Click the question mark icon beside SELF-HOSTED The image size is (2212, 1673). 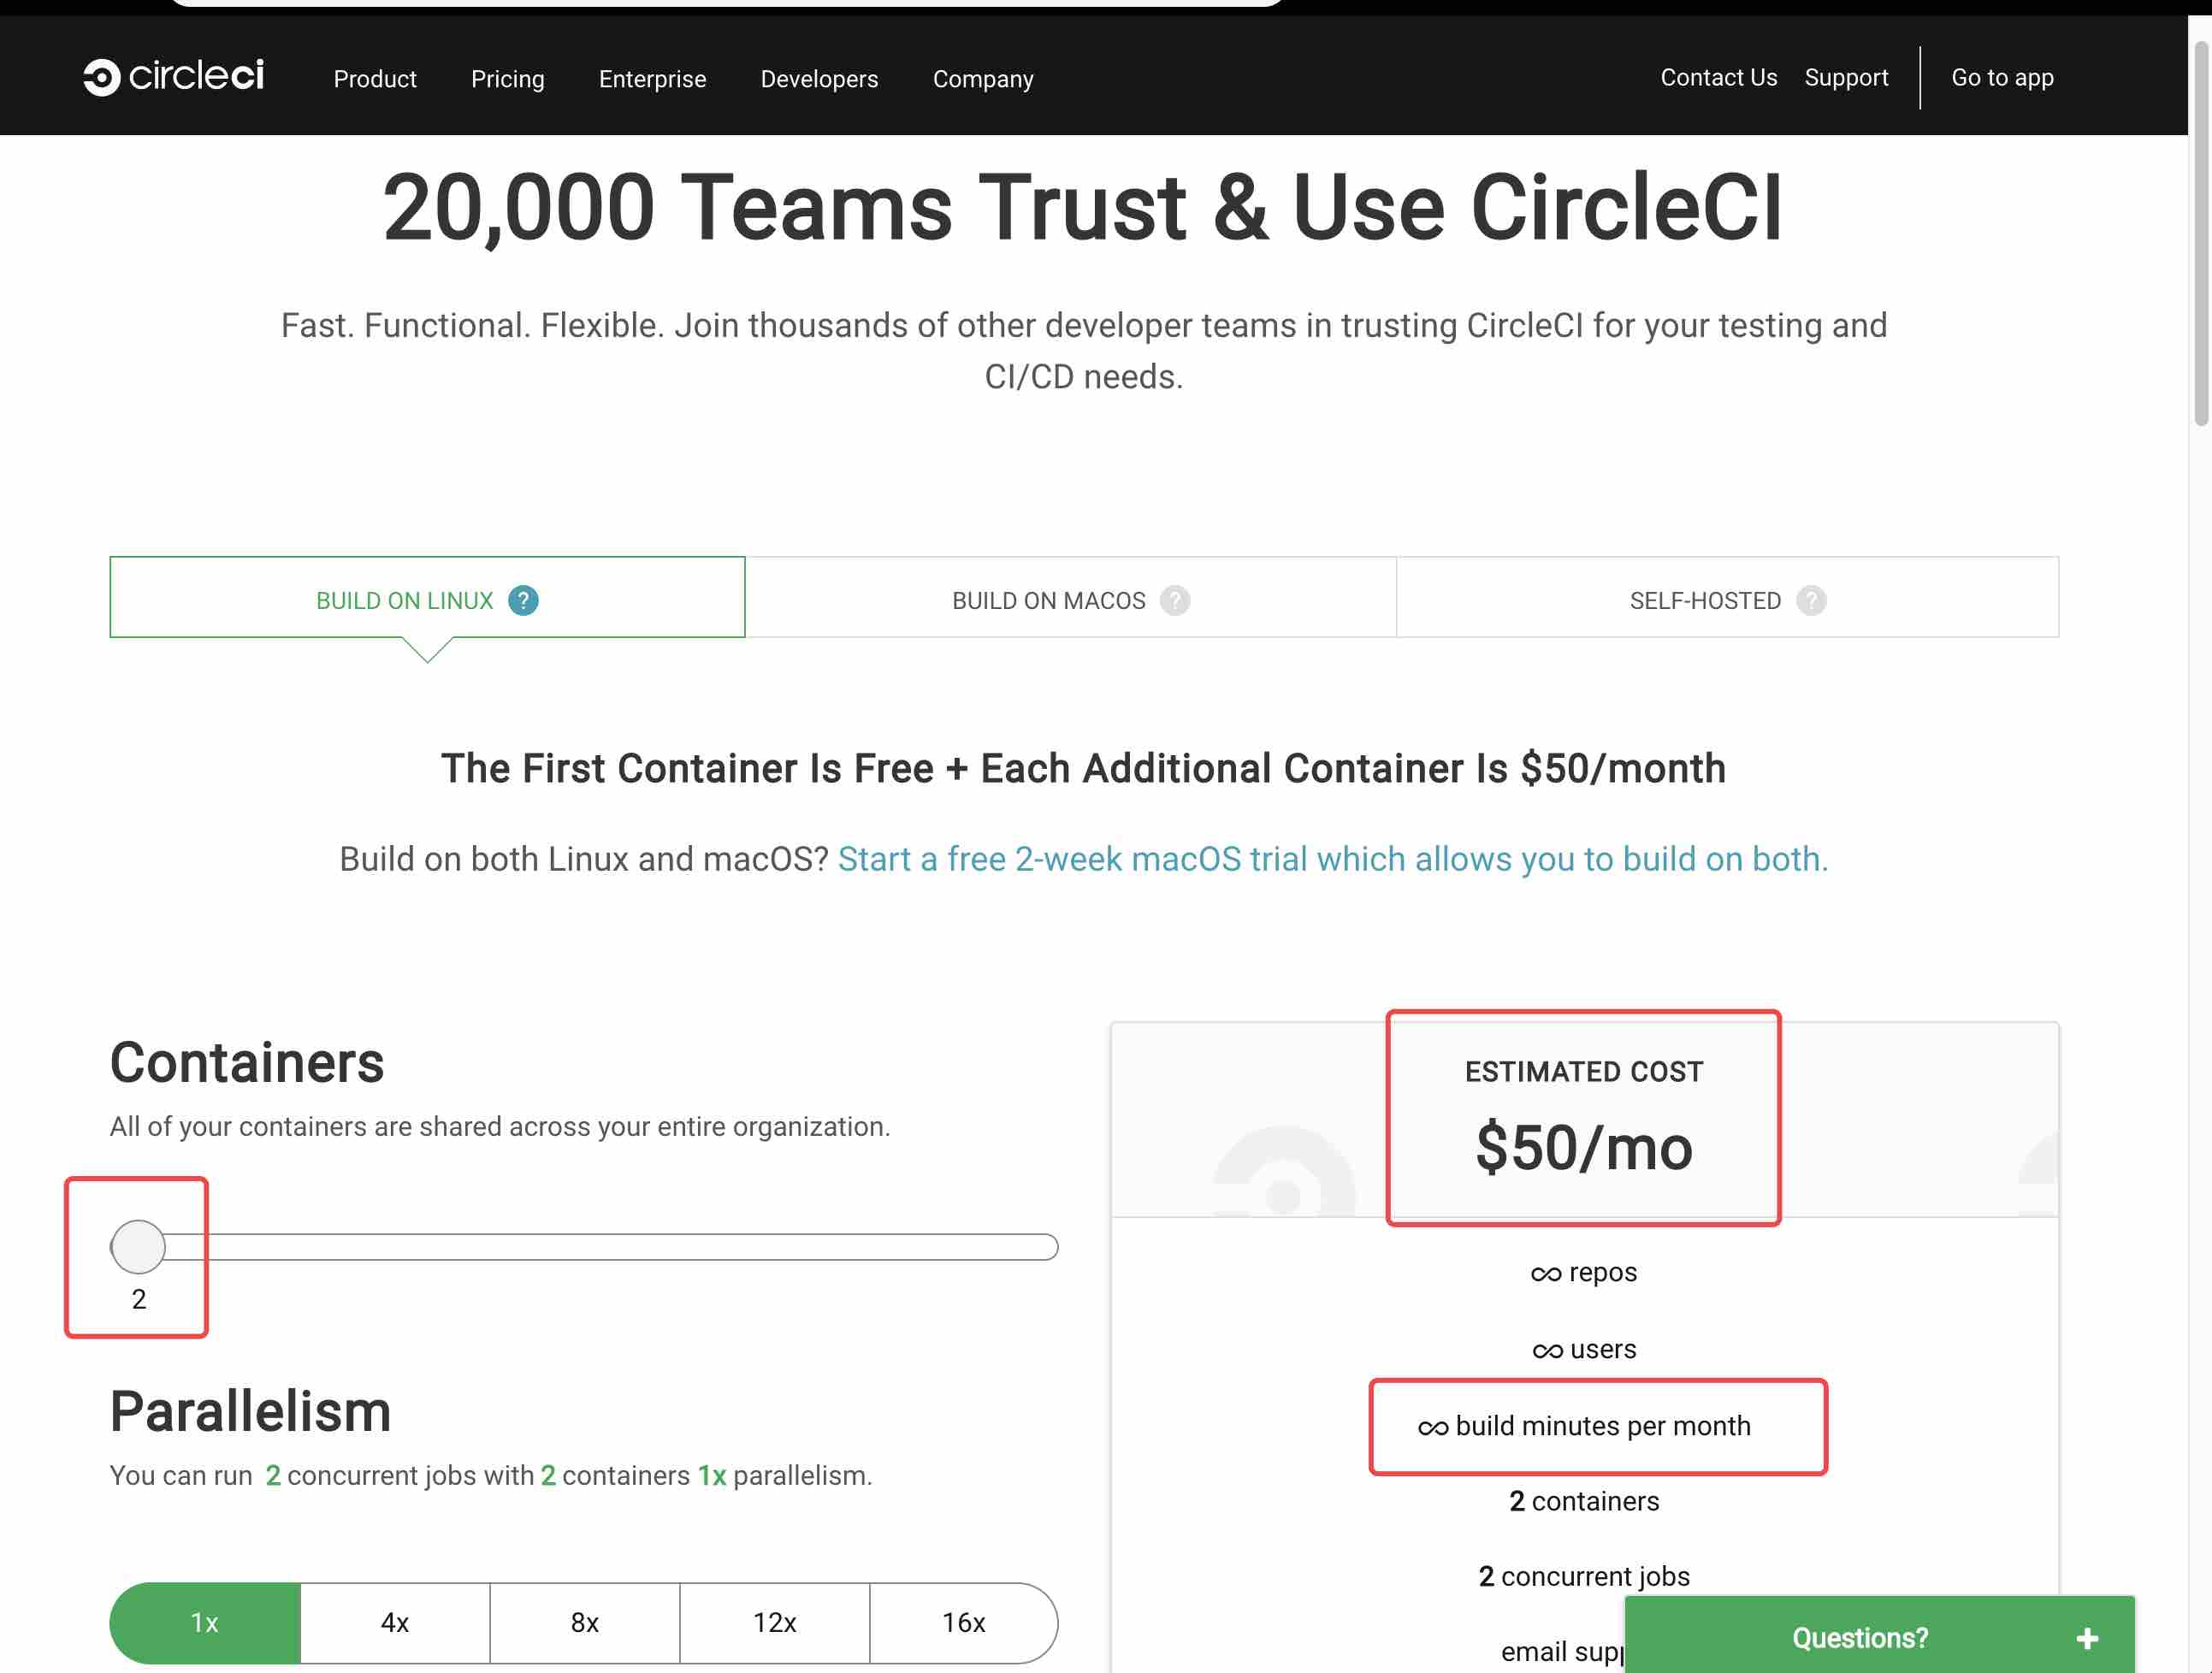(x=1810, y=600)
